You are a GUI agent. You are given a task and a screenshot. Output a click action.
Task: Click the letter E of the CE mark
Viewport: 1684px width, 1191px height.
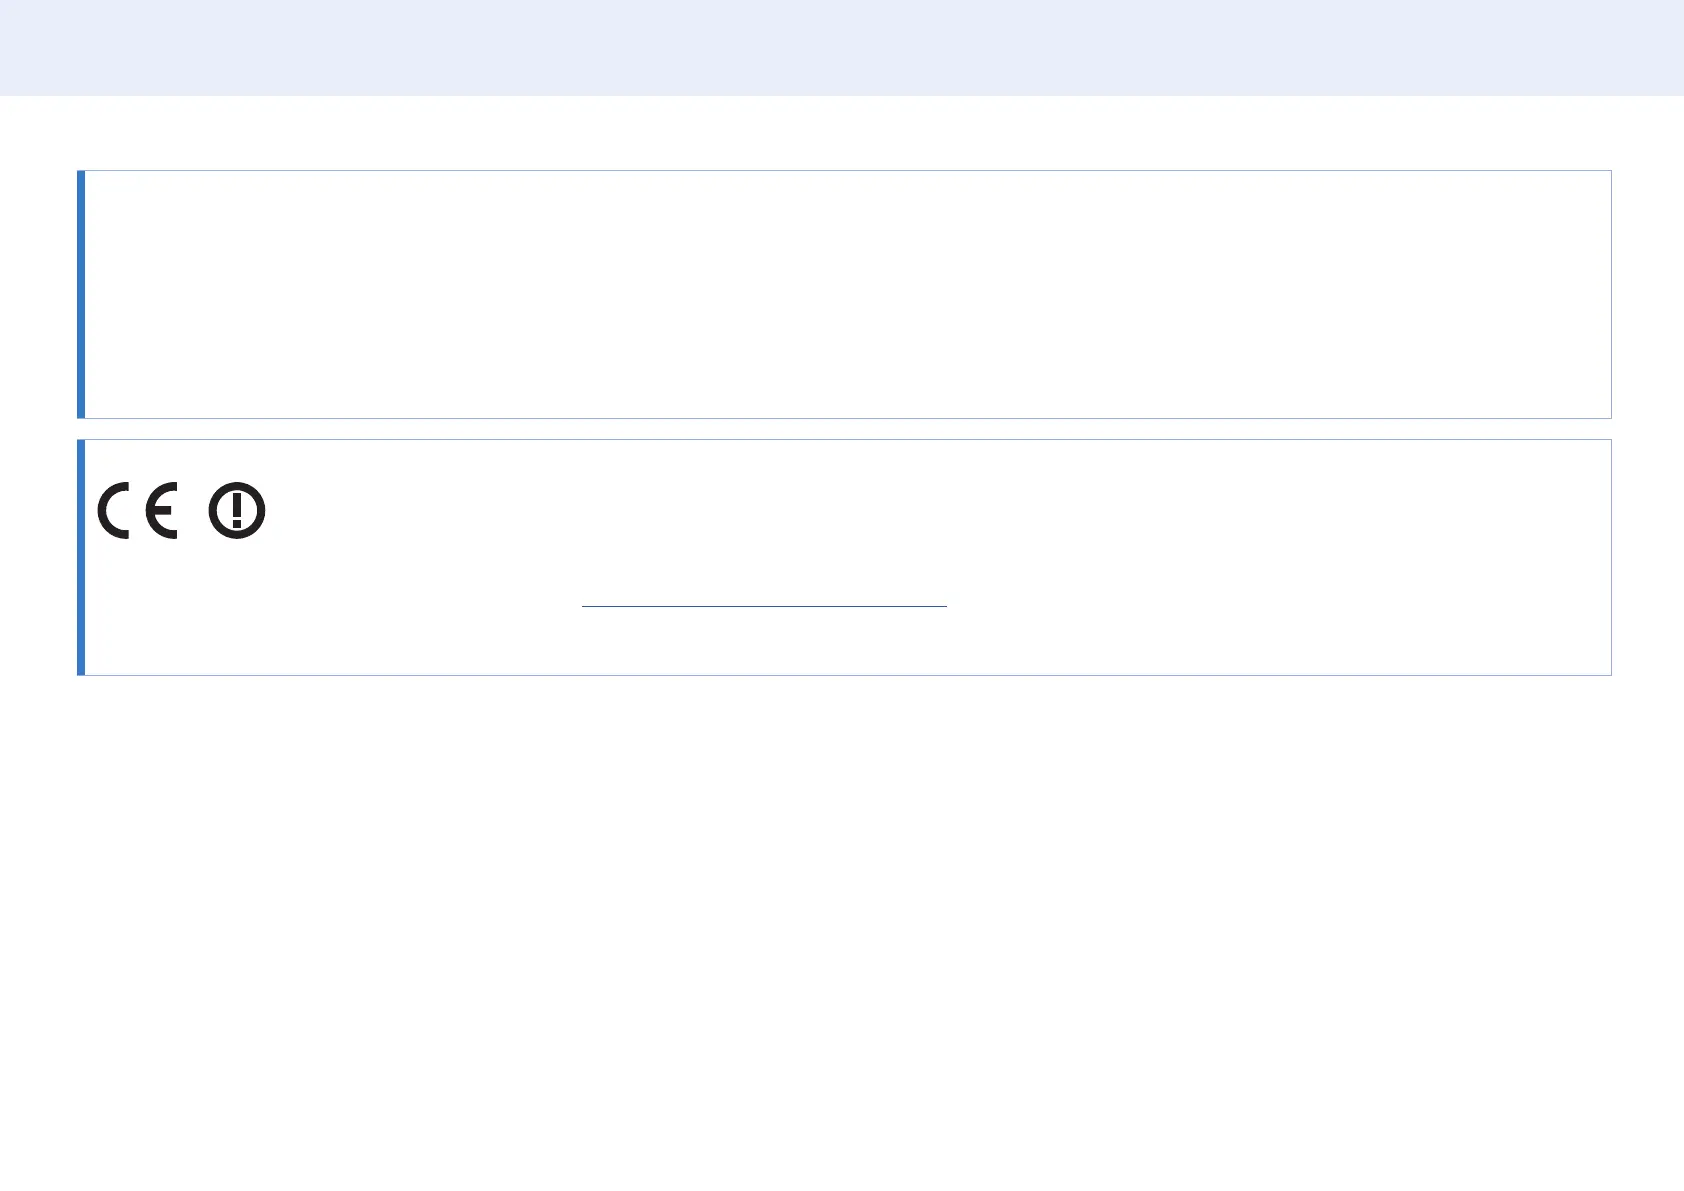pos(161,510)
